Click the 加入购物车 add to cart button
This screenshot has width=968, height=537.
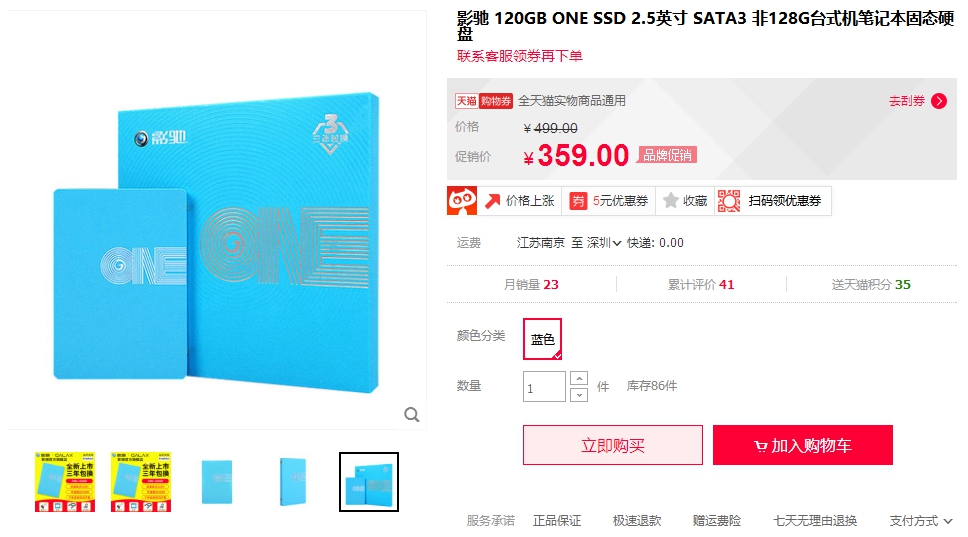click(803, 445)
